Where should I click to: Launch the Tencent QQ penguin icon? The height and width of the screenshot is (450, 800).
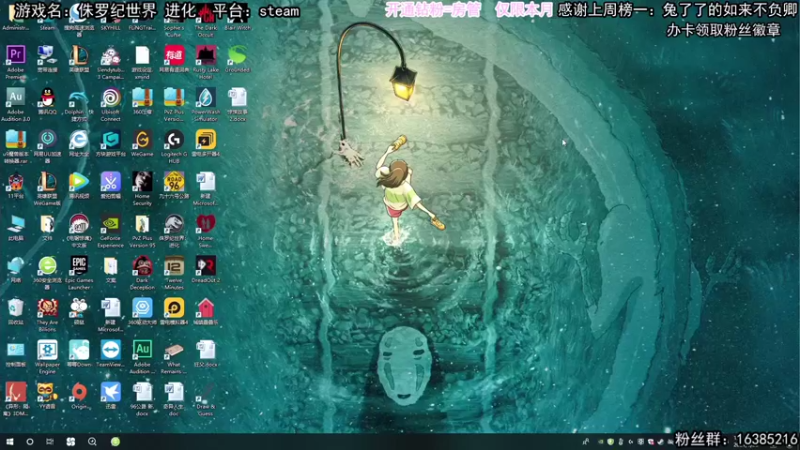[47, 97]
